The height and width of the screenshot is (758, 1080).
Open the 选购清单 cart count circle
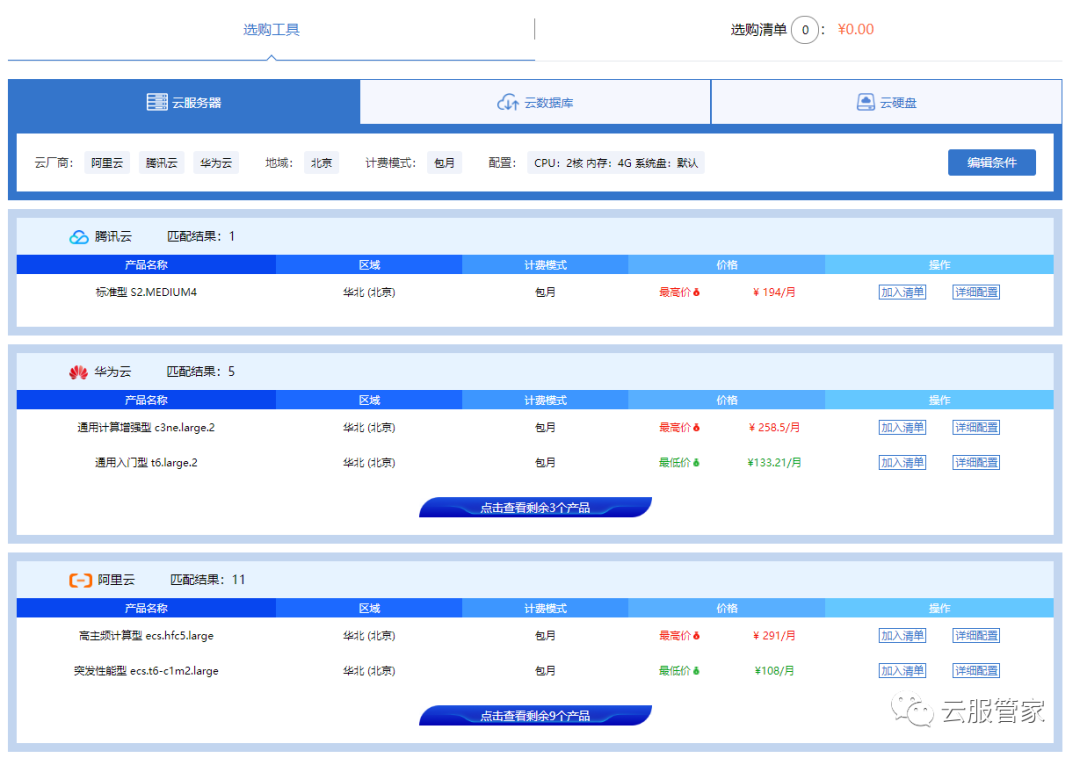(804, 30)
